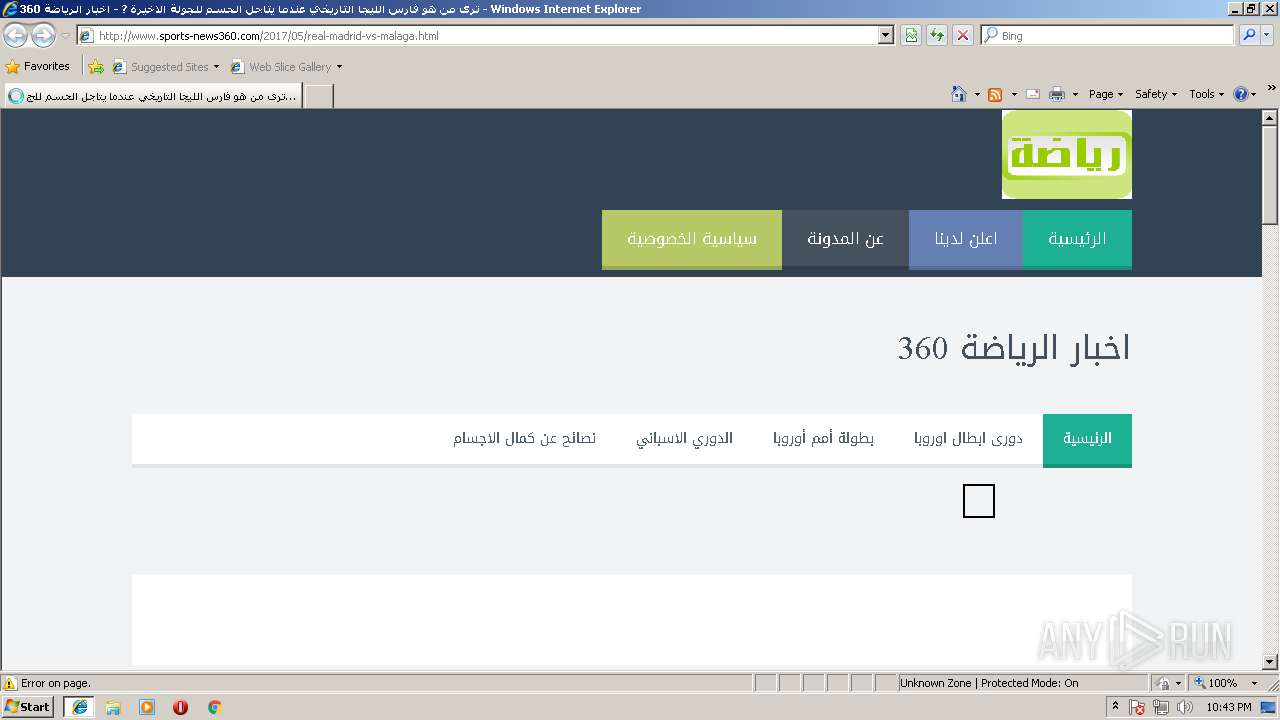Click Add to Favorites Bar icon
The height and width of the screenshot is (720, 1280).
(96, 67)
